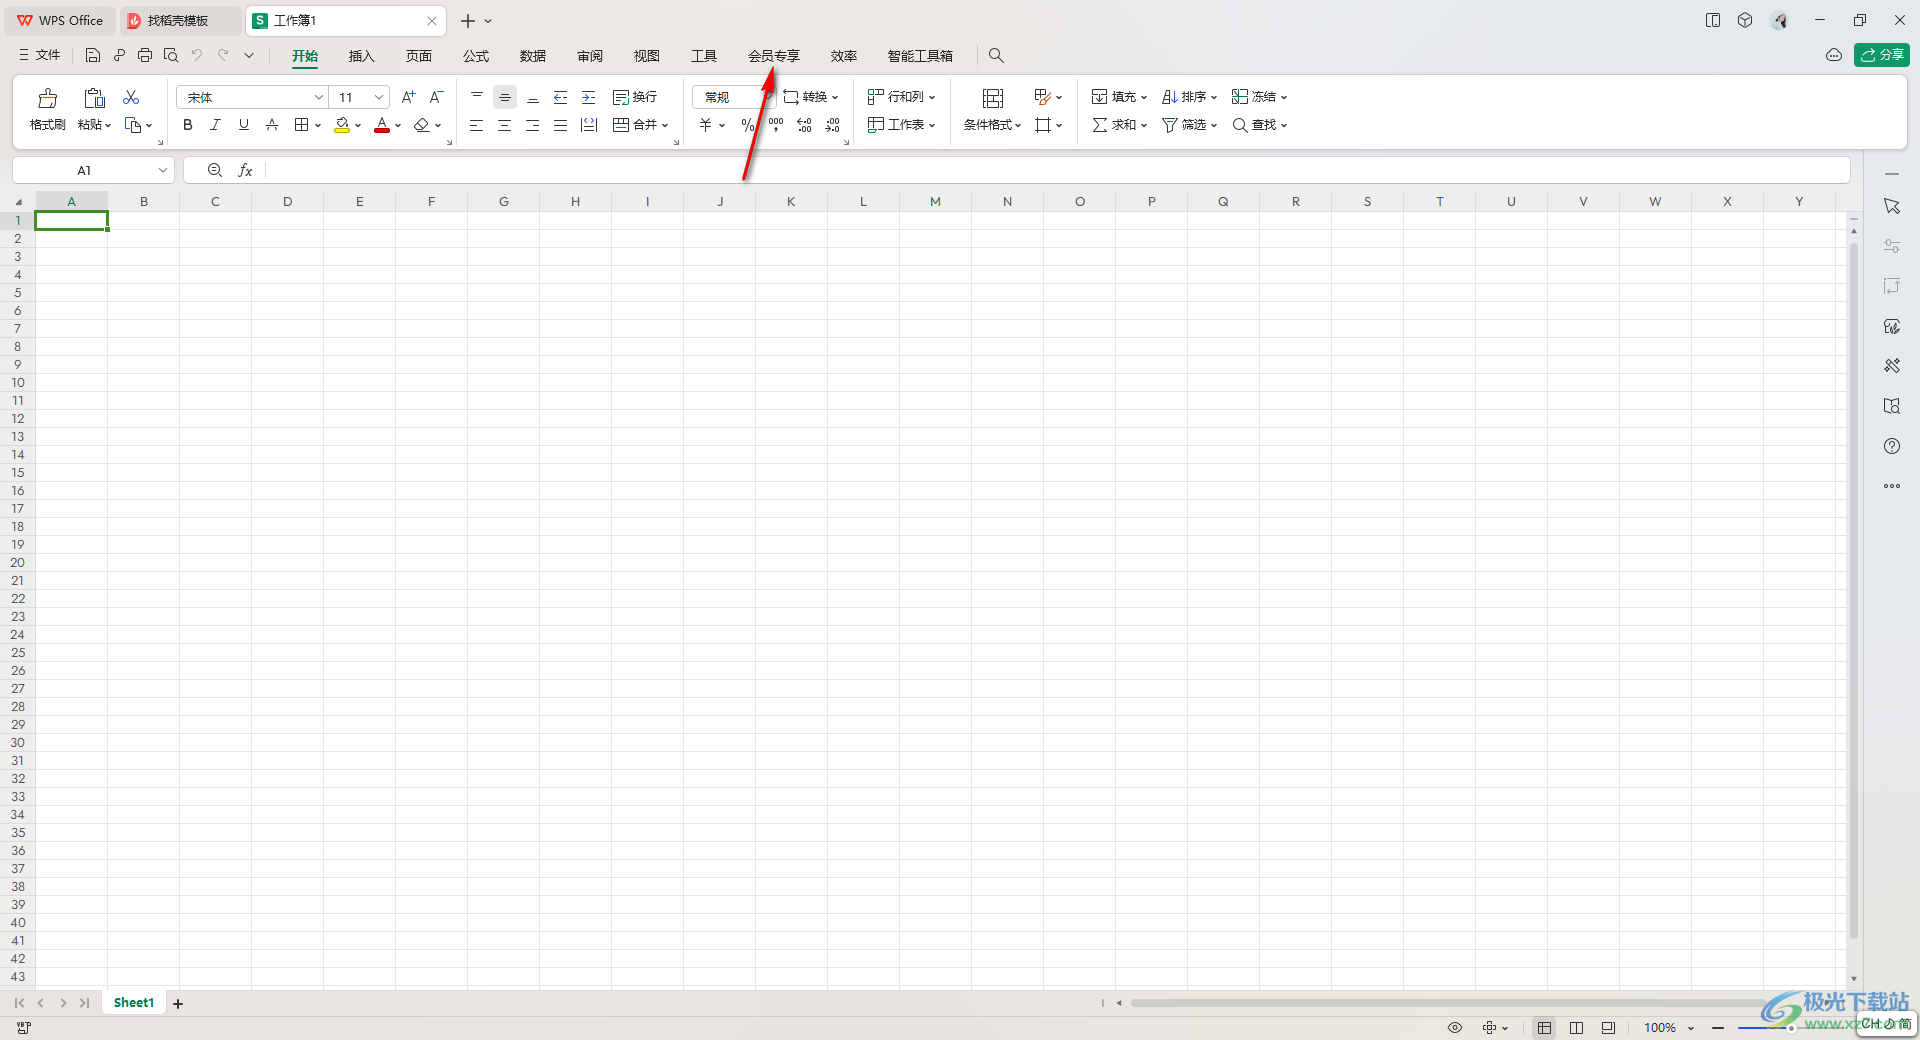Click the 筛选 (Filter) button

pyautogui.click(x=1189, y=125)
